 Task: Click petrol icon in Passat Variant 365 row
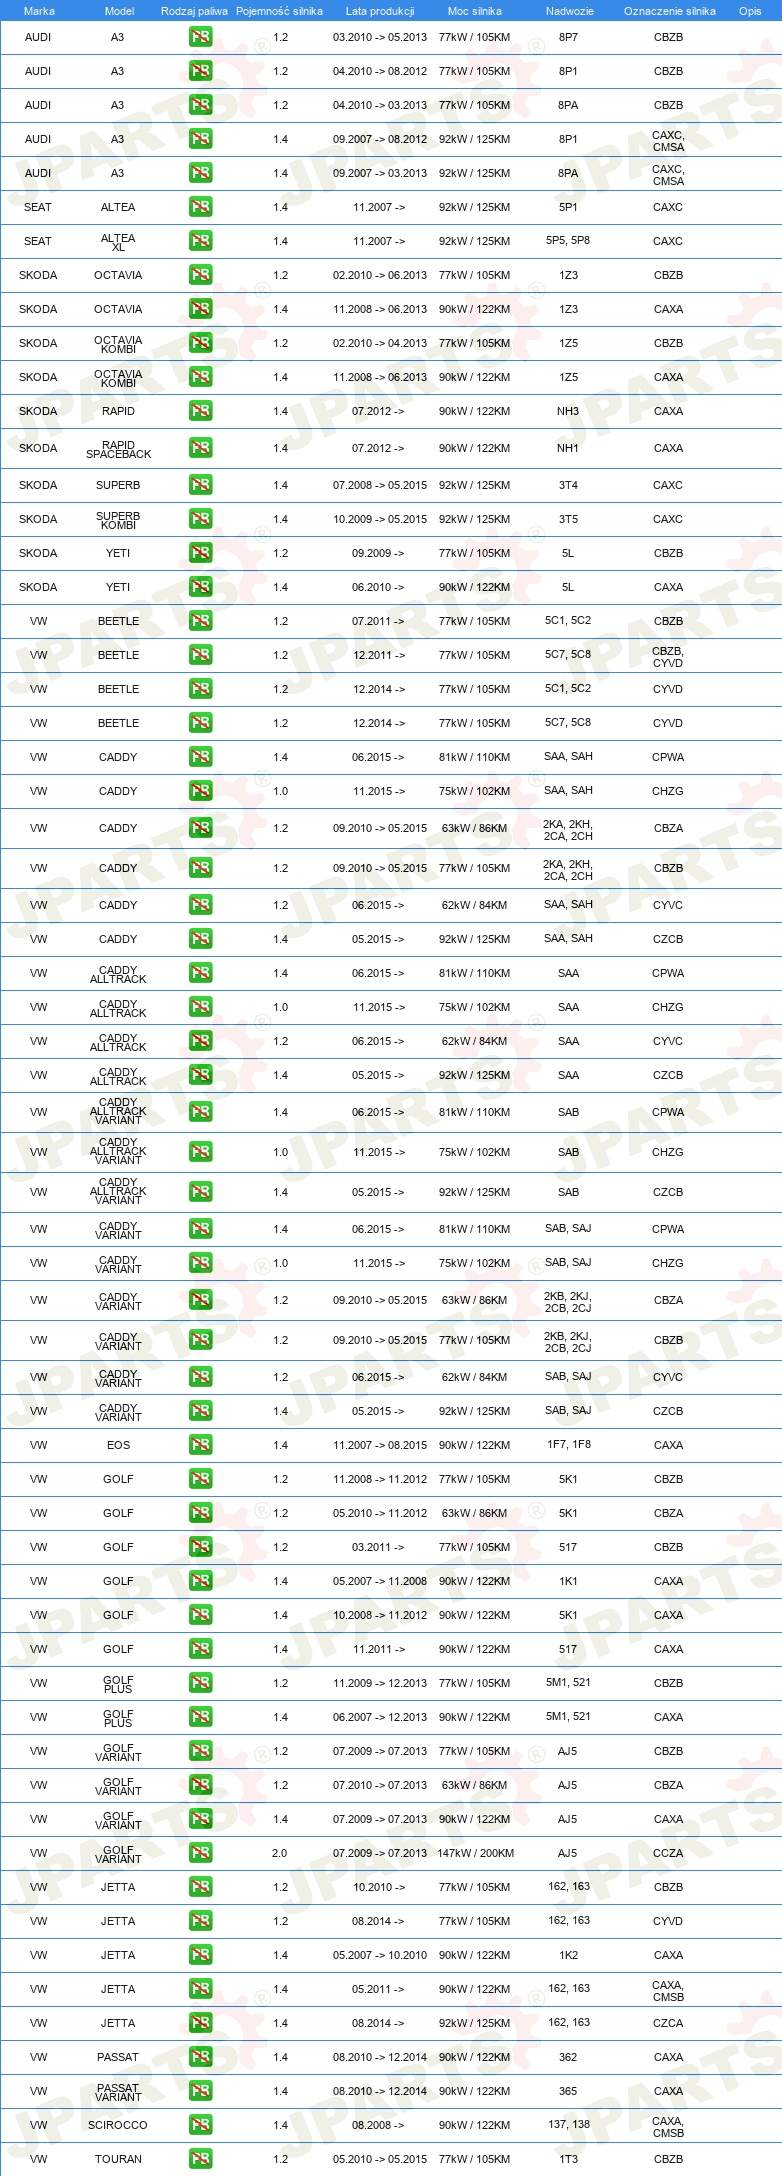pos(200,2092)
